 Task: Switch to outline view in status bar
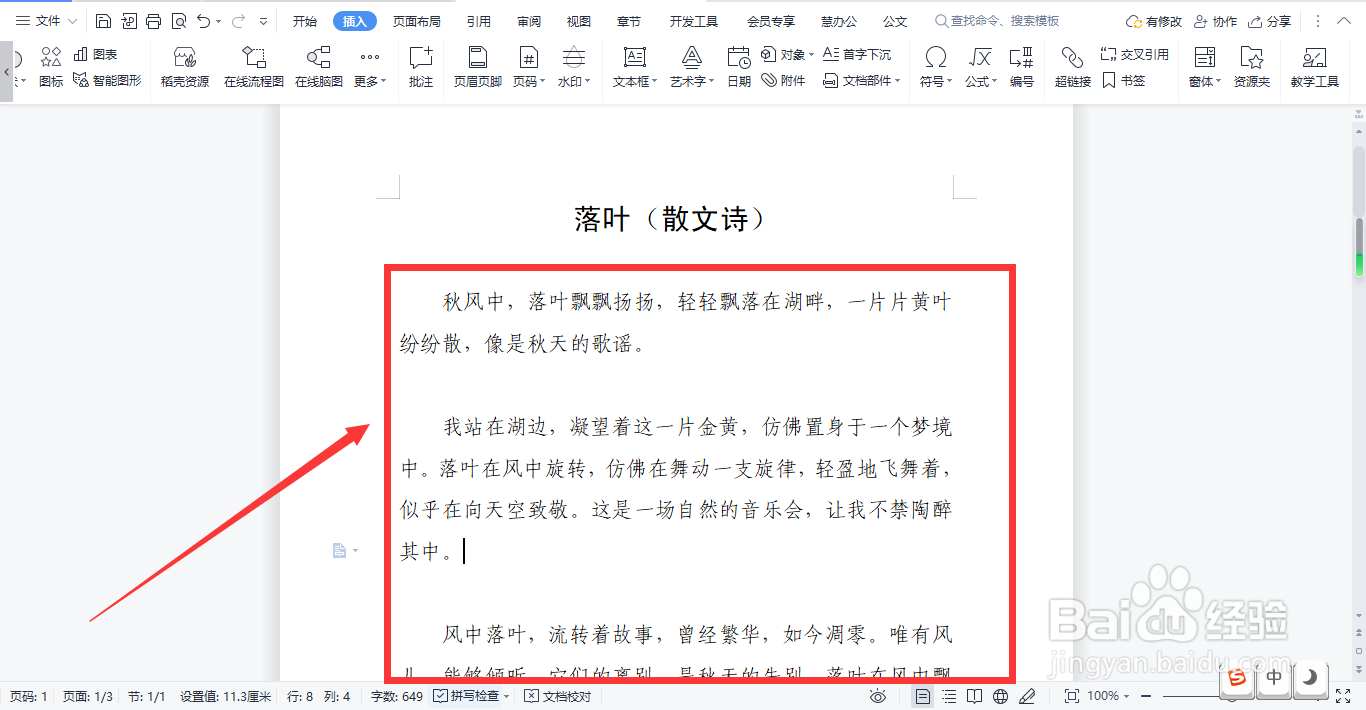click(x=949, y=696)
